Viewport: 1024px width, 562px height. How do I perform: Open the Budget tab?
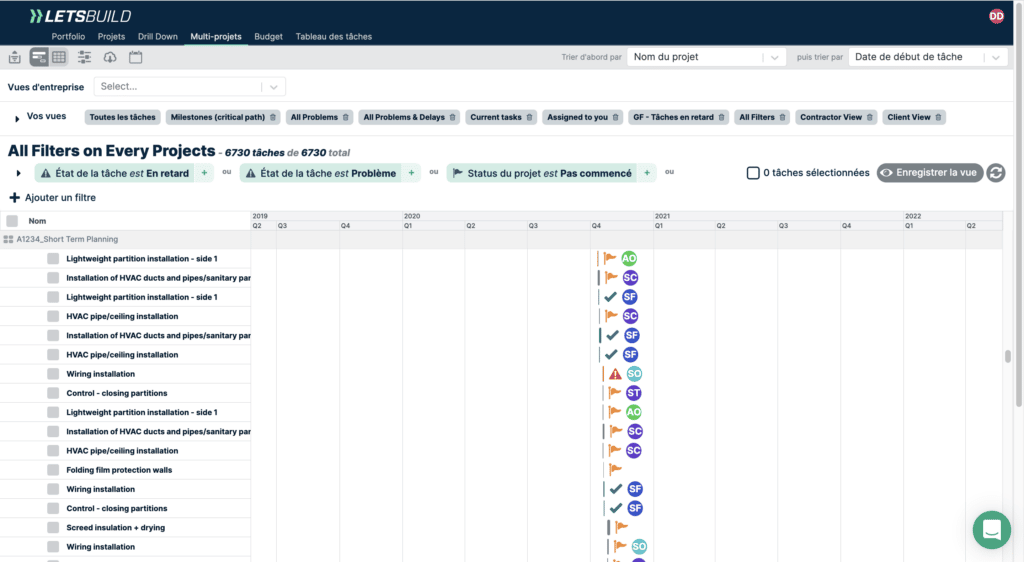tap(268, 37)
